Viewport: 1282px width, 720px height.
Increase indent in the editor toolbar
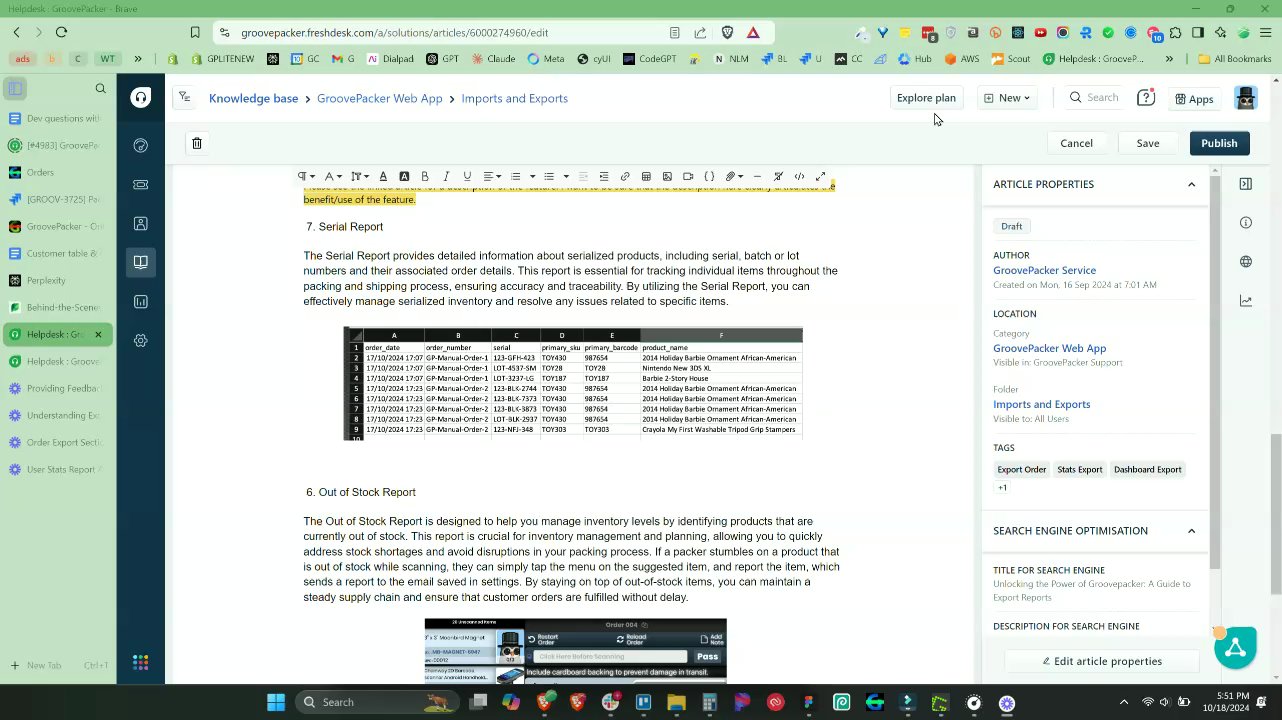point(604,176)
